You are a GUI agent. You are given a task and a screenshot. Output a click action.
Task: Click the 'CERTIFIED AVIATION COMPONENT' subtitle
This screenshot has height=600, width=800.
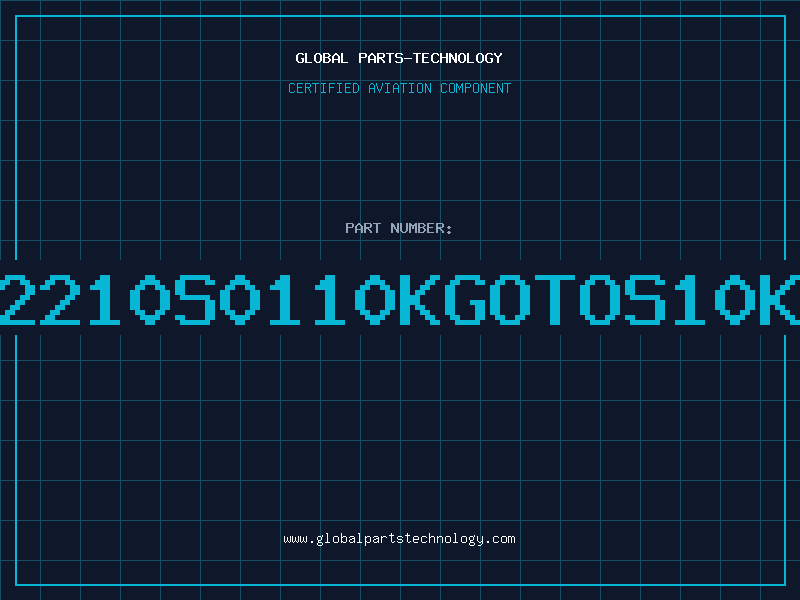[399, 88]
